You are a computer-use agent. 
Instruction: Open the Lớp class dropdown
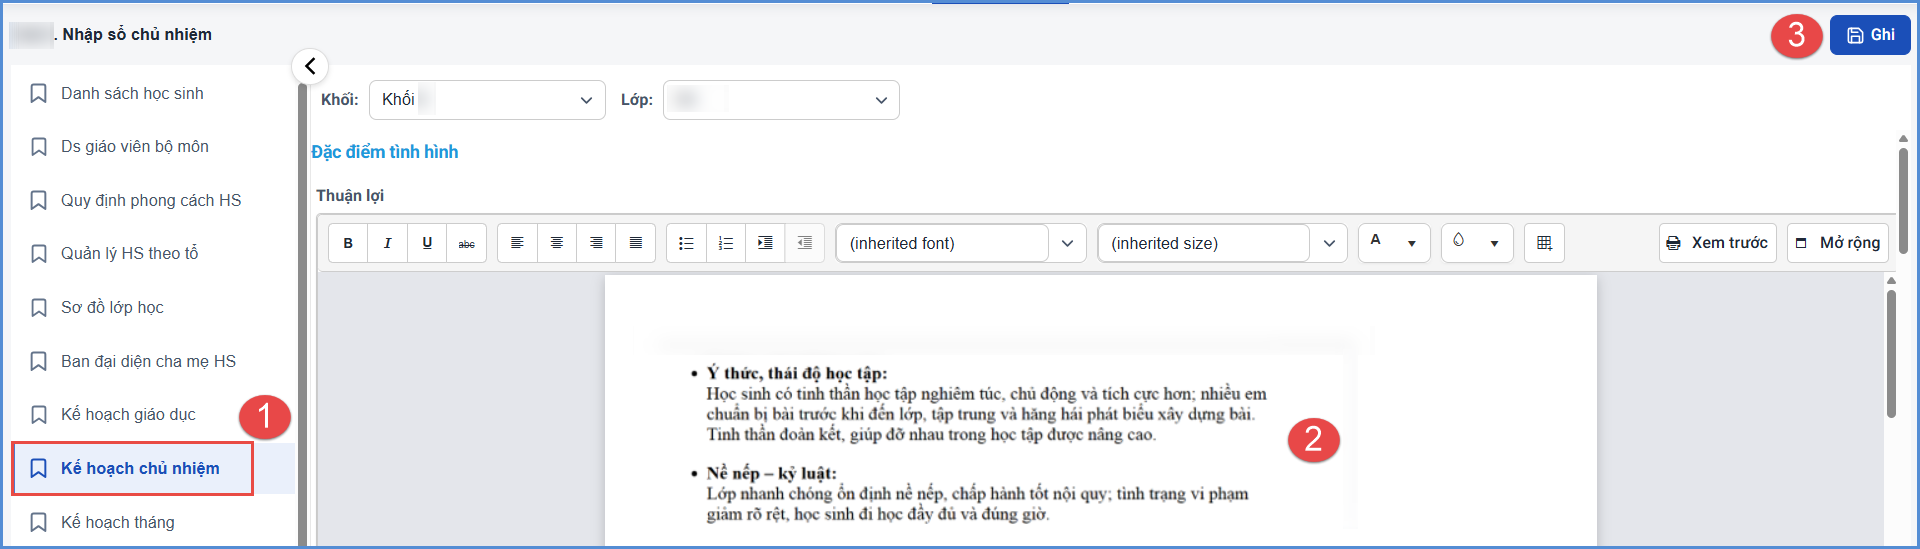[x=781, y=100]
